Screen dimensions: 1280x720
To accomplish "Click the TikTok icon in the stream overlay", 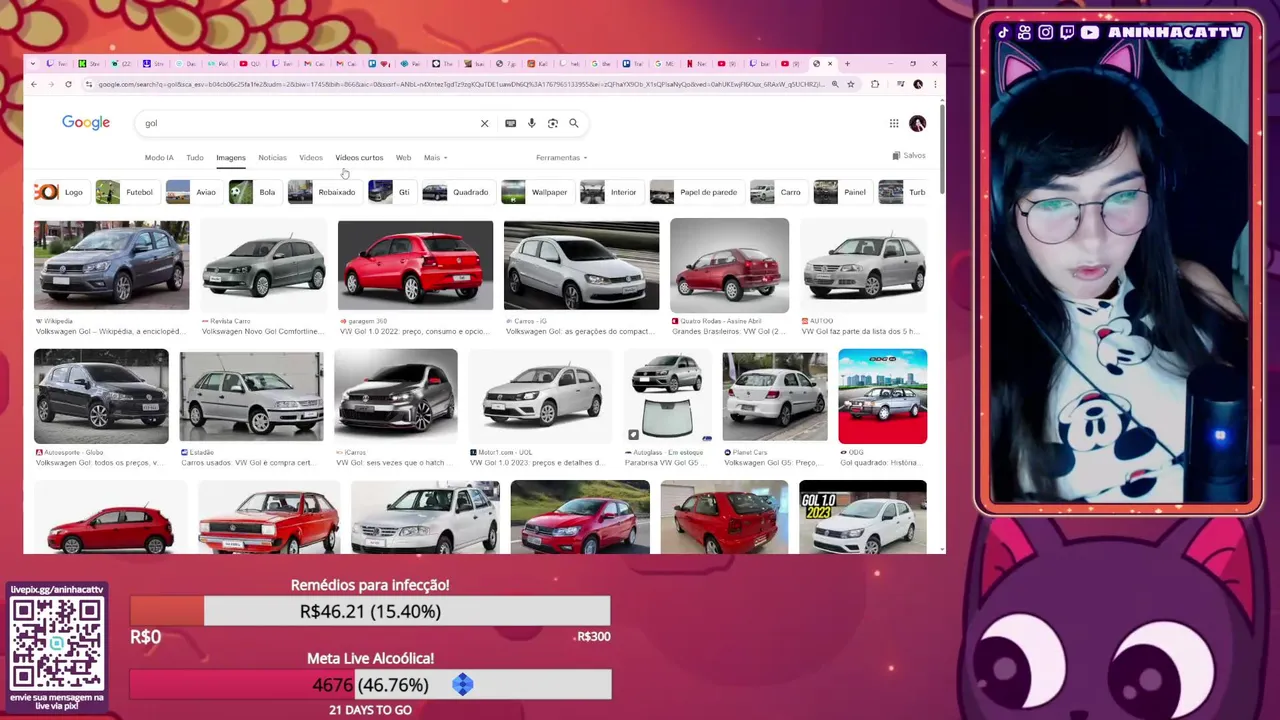I will (1003, 32).
